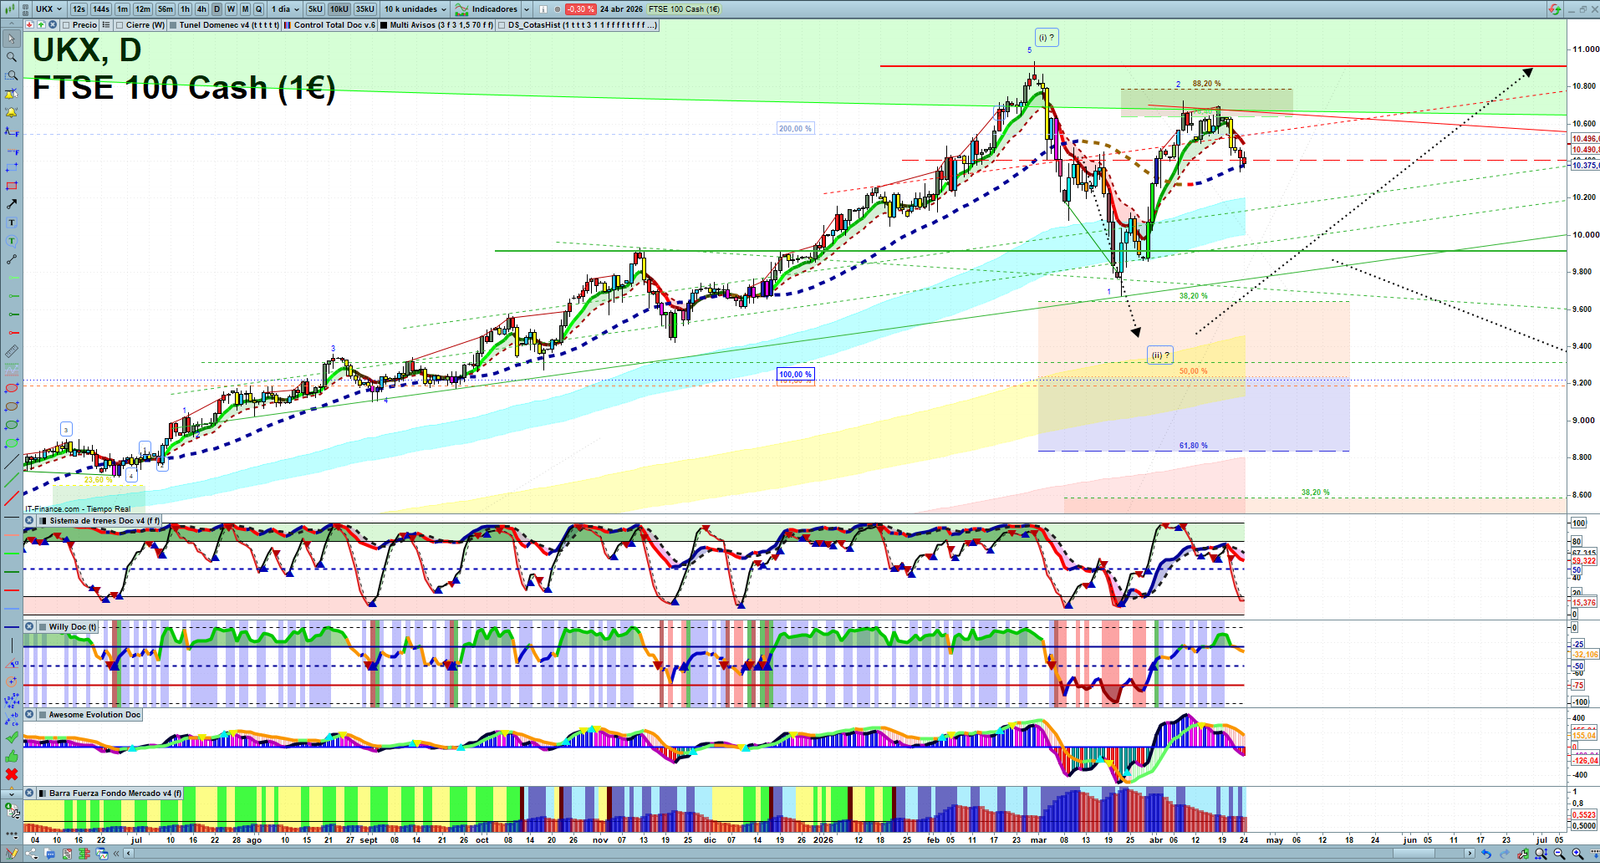
Task: Toggle the Precio checkbox
Action: (x=66, y=25)
